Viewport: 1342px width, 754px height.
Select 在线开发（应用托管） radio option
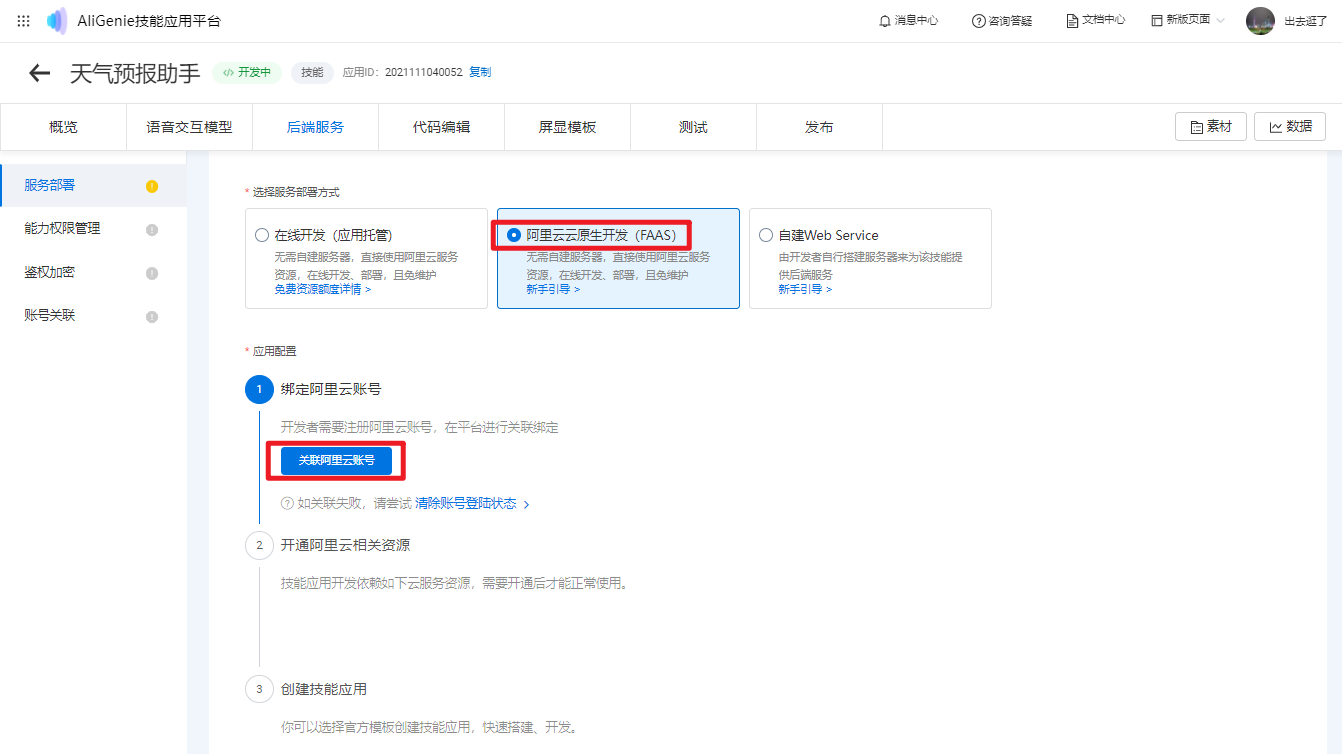262,236
